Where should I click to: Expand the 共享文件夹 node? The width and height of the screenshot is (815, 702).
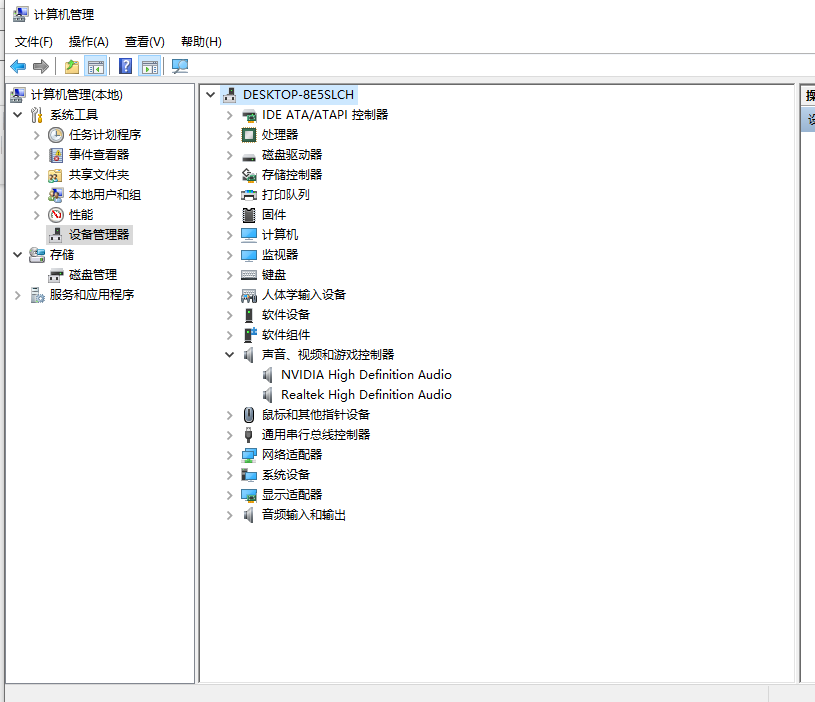pyautogui.click(x=36, y=175)
